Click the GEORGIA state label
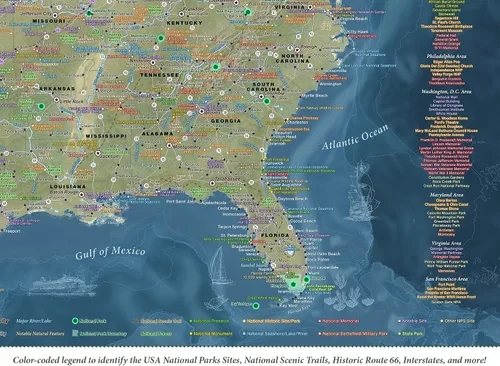This screenshot has height=366, width=500. (226, 121)
